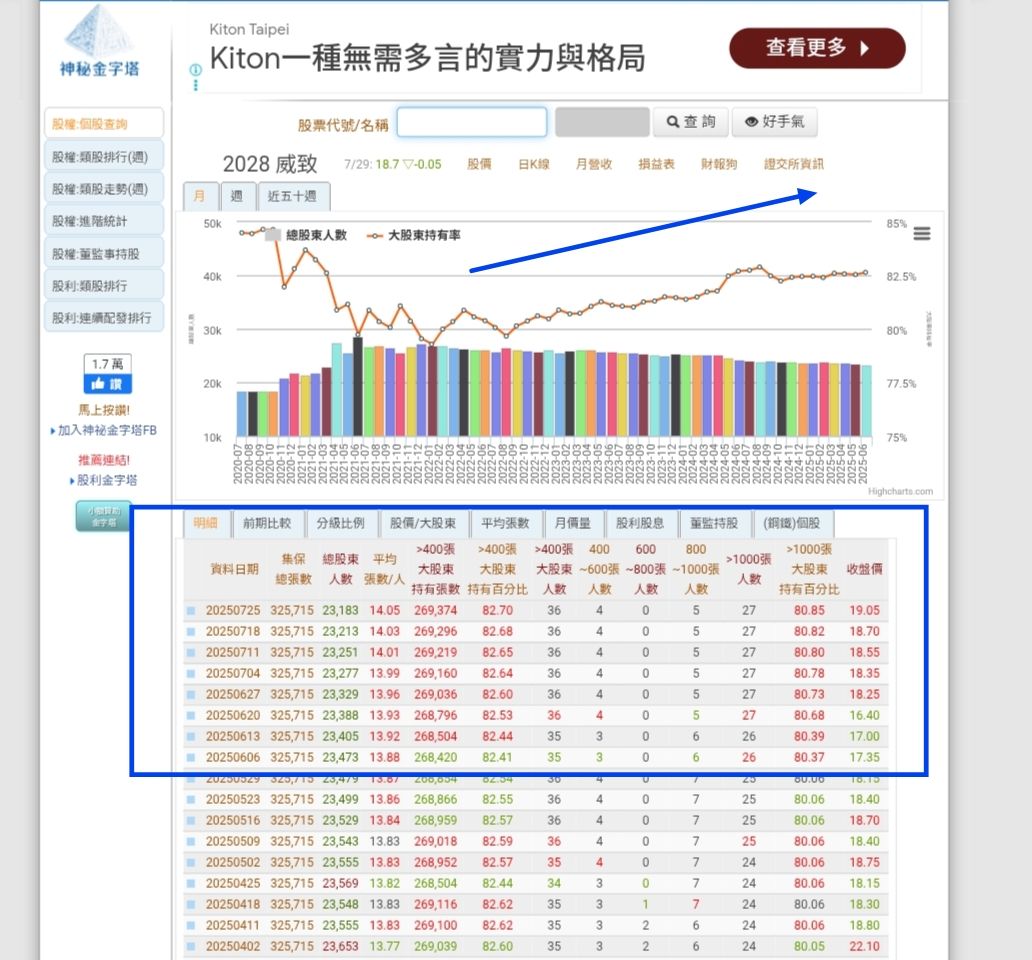Switch to the 週 chart tab
Viewport: 1032px width, 960px height.
[x=237, y=196]
